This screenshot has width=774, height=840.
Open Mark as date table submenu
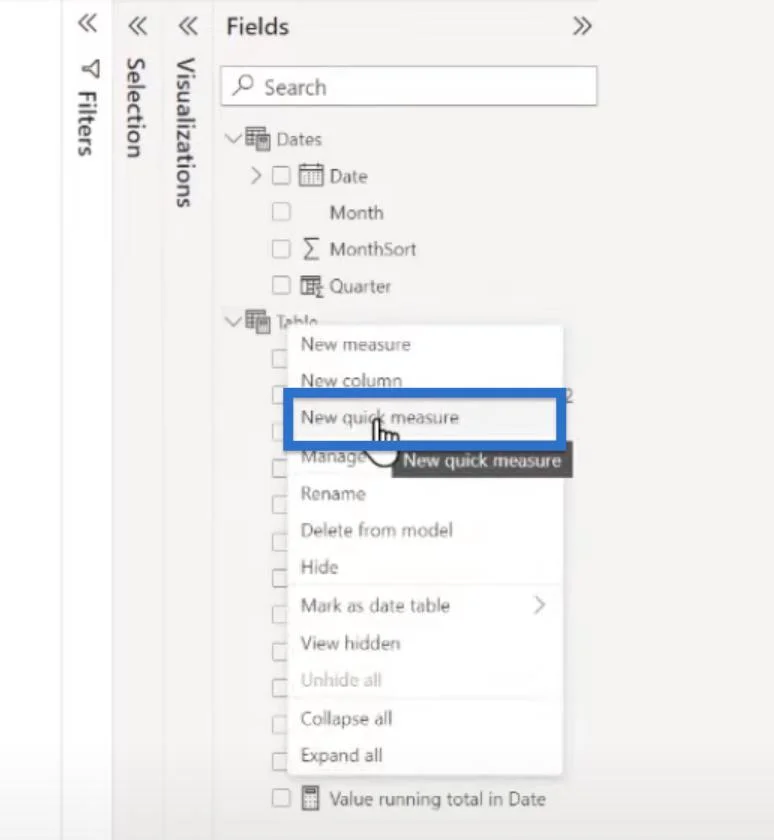click(x=424, y=605)
